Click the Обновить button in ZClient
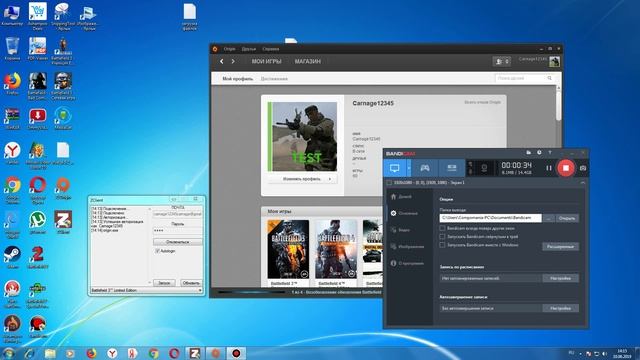The height and width of the screenshot is (360, 640). click(191, 283)
